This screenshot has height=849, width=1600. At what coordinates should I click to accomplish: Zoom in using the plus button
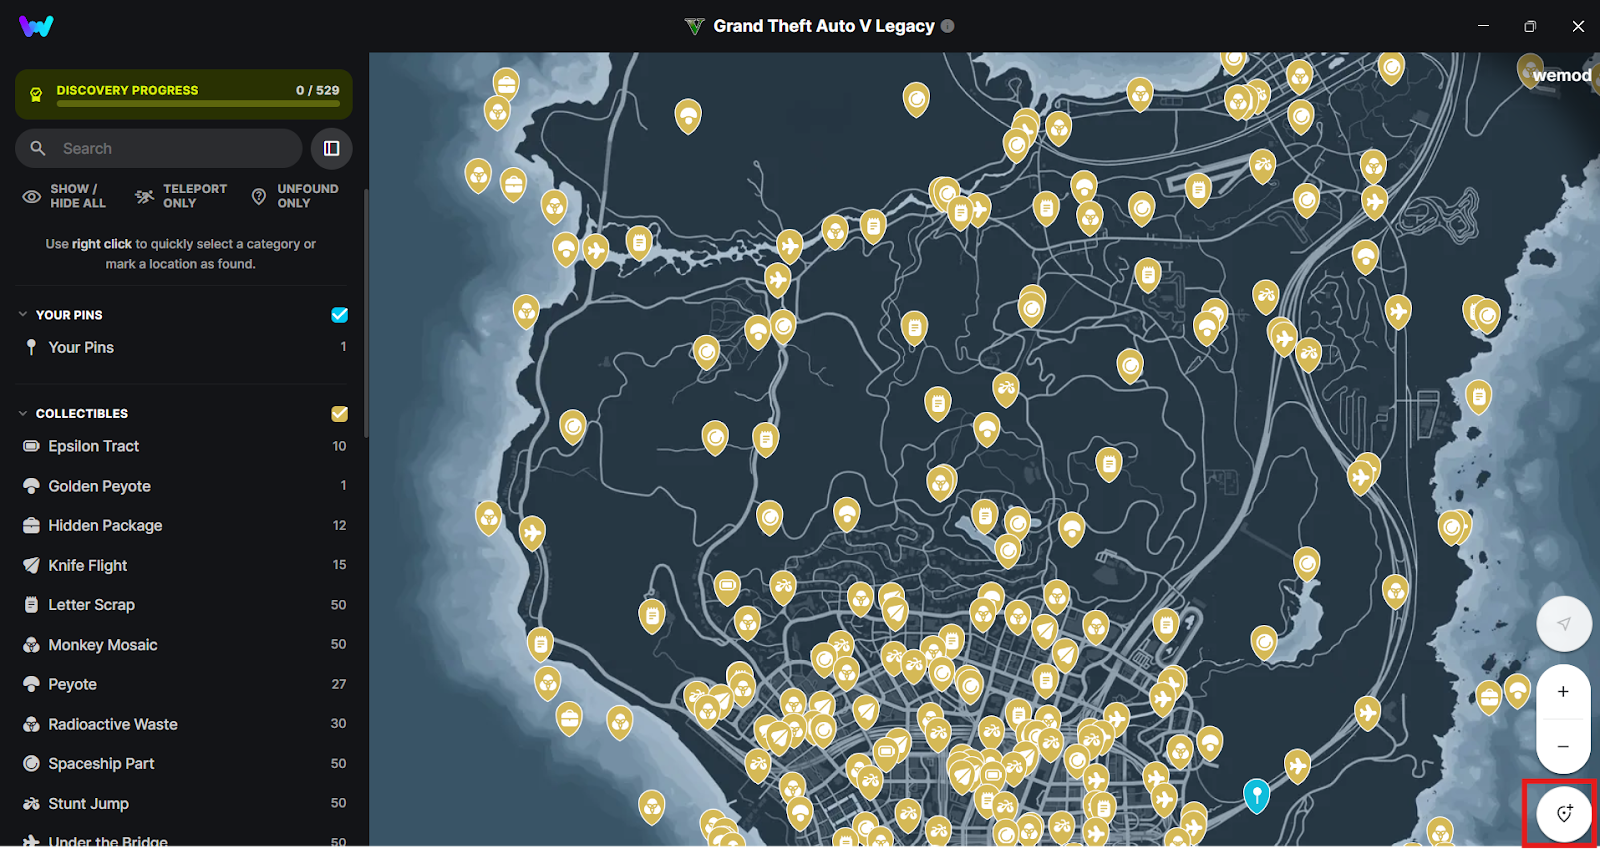1563,691
